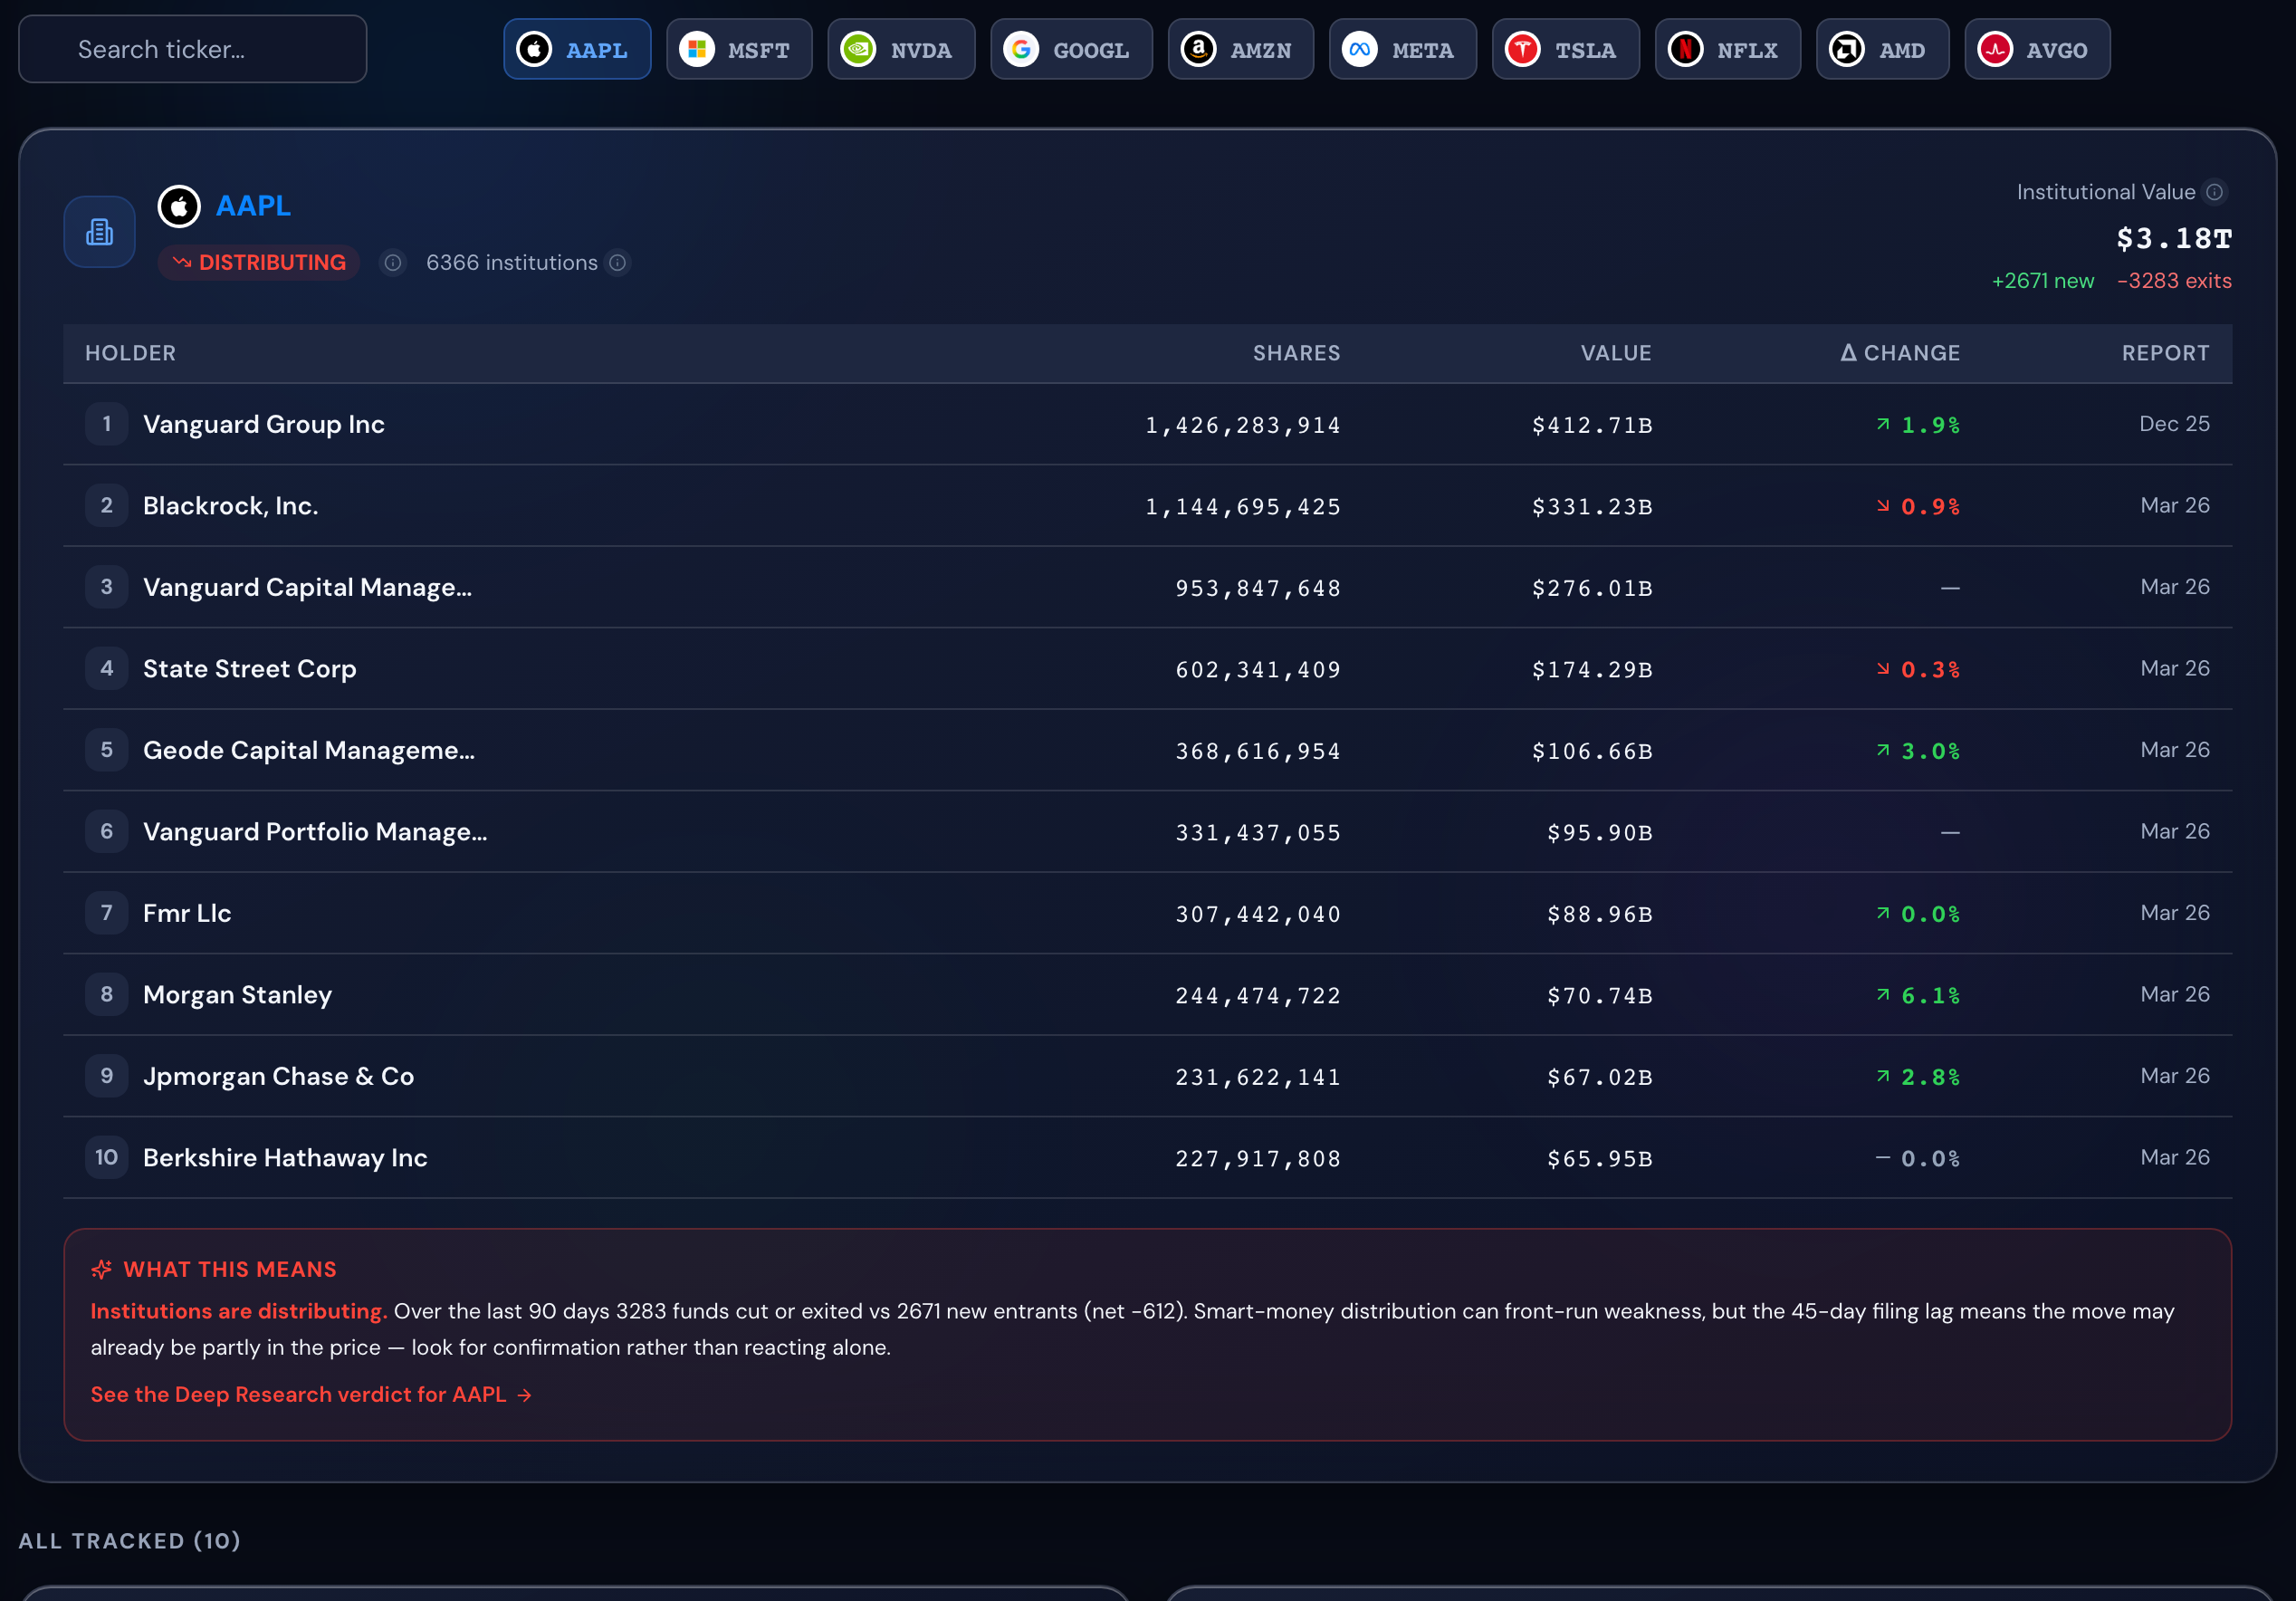This screenshot has height=1601, width=2296.
Task: Open the Deep Research verdict for AAPL link
Action: pos(311,1394)
